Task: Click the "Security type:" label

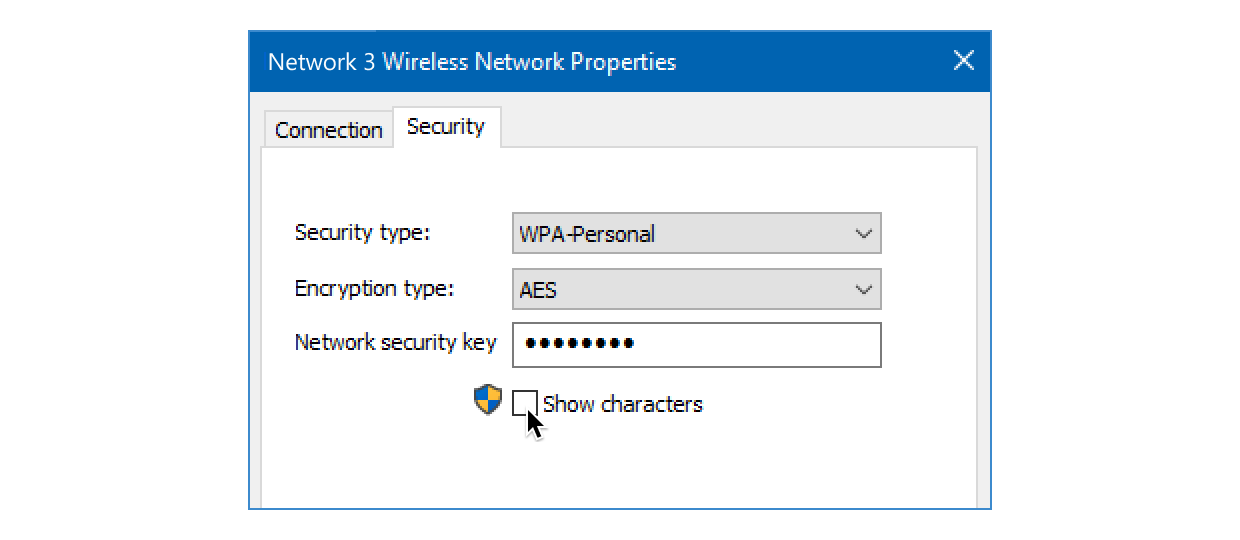Action: click(x=362, y=233)
